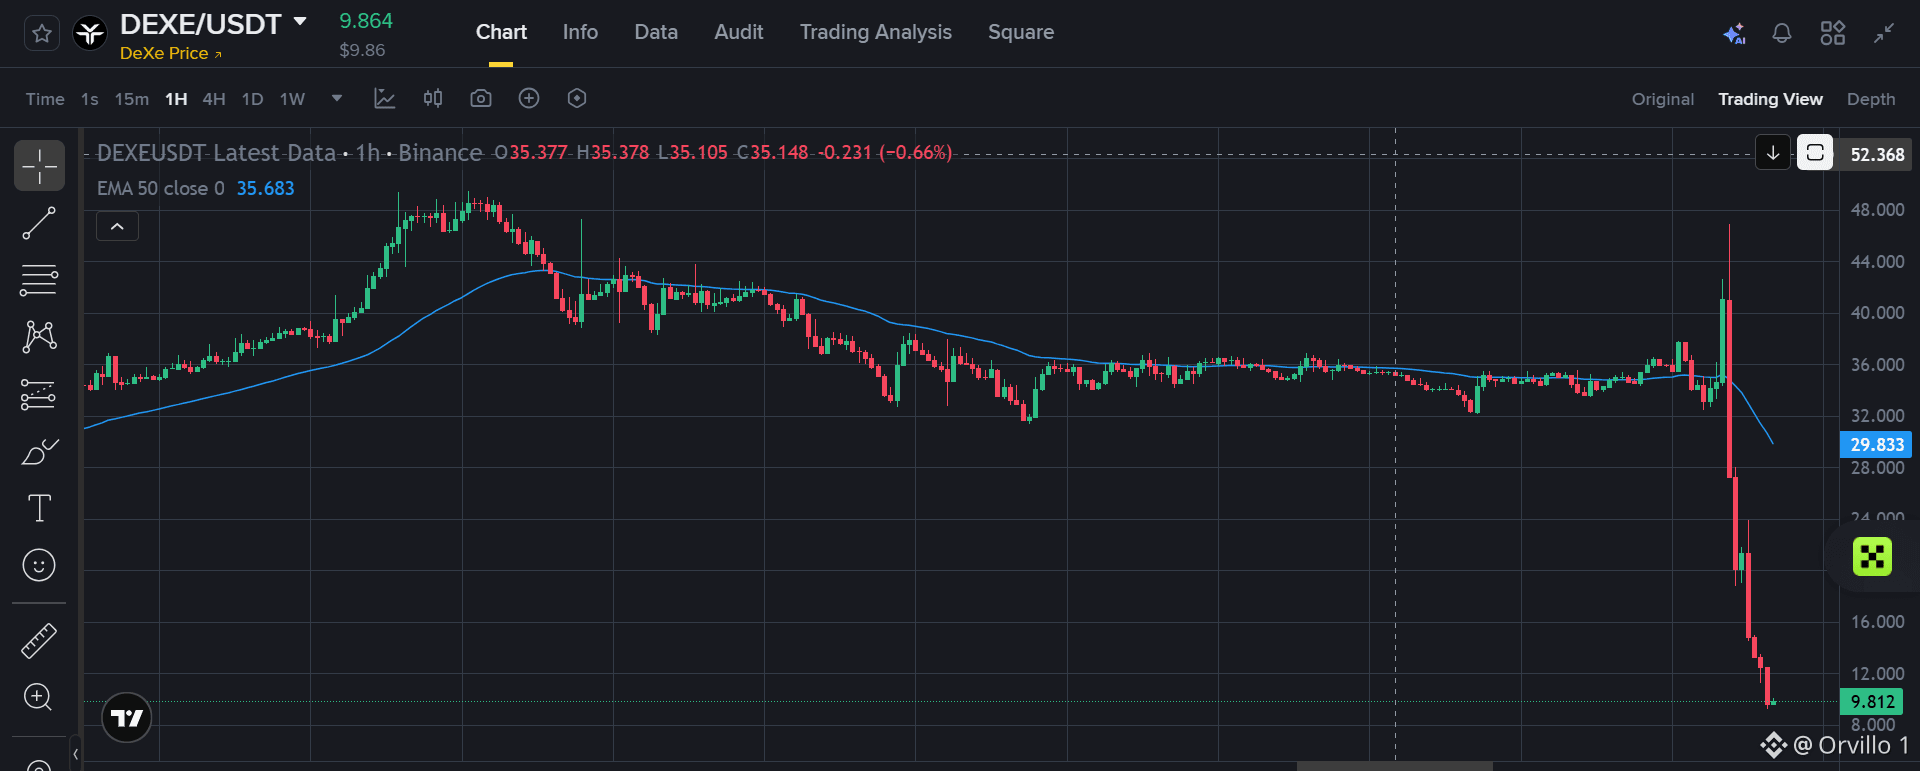This screenshot has height=771, width=1920.
Task: Select the ruler measure tool
Action: 39,641
